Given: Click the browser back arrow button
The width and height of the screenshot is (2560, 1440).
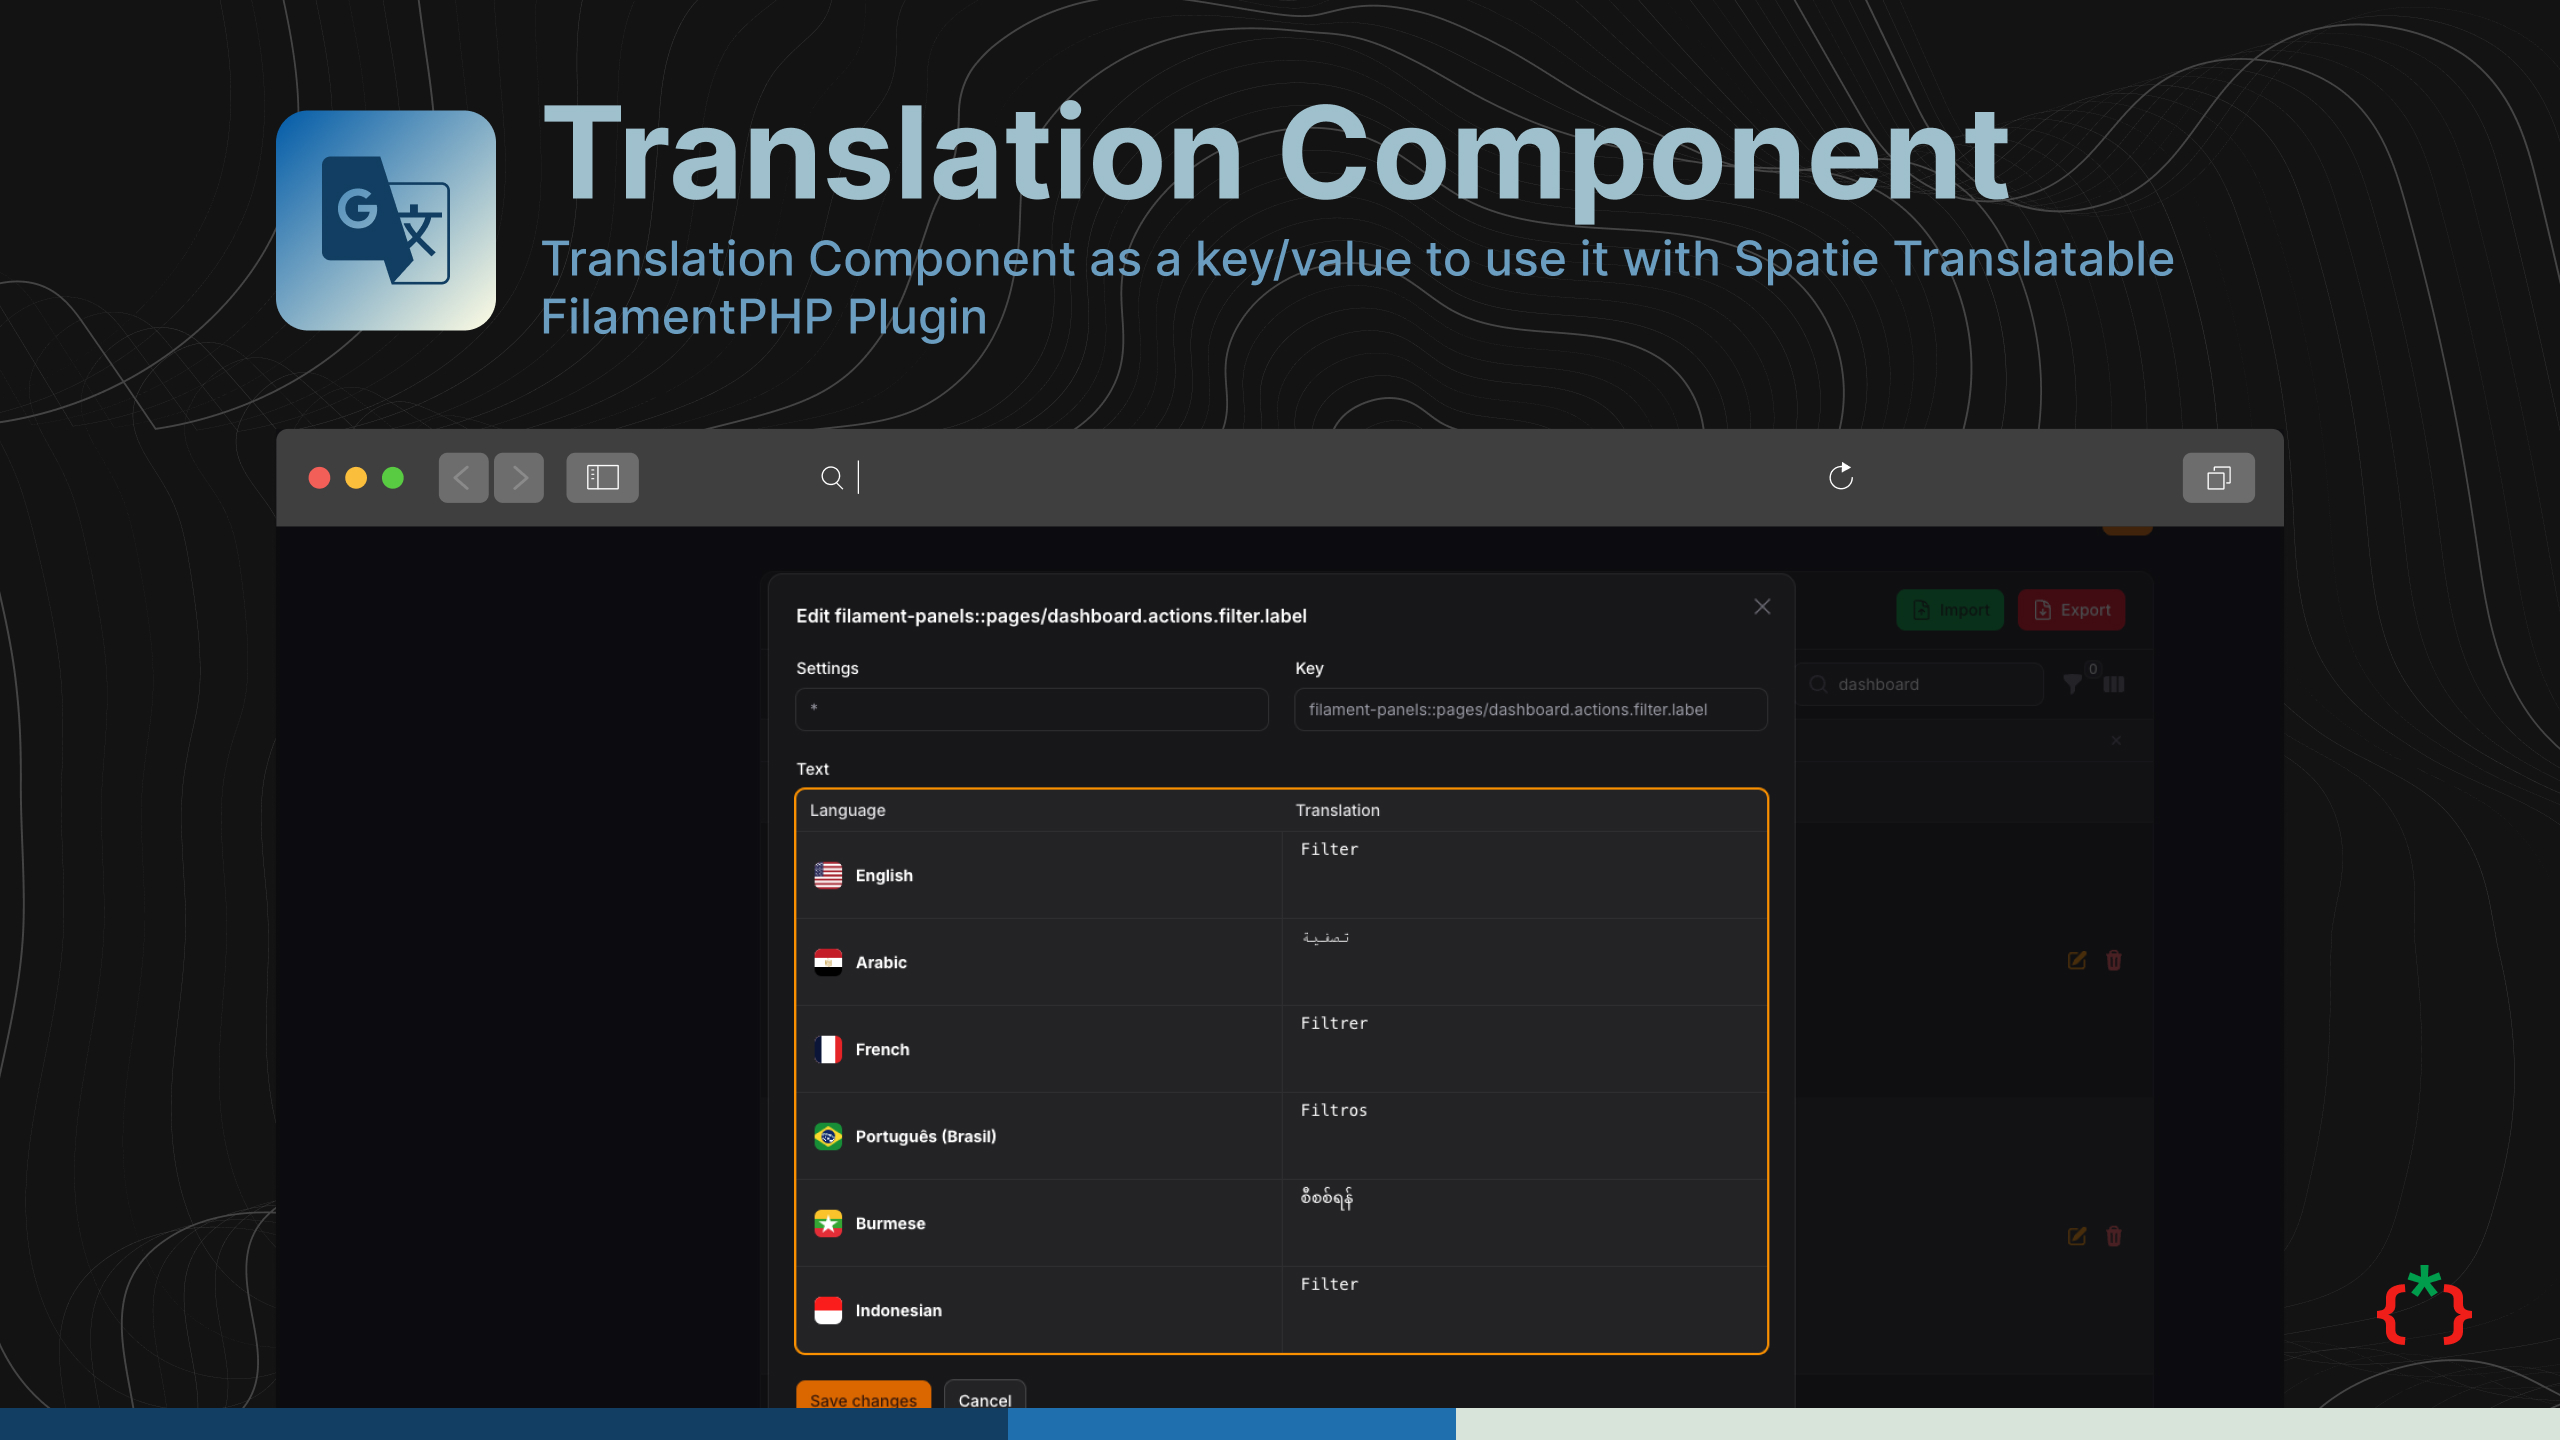Looking at the screenshot, I should coord(463,478).
